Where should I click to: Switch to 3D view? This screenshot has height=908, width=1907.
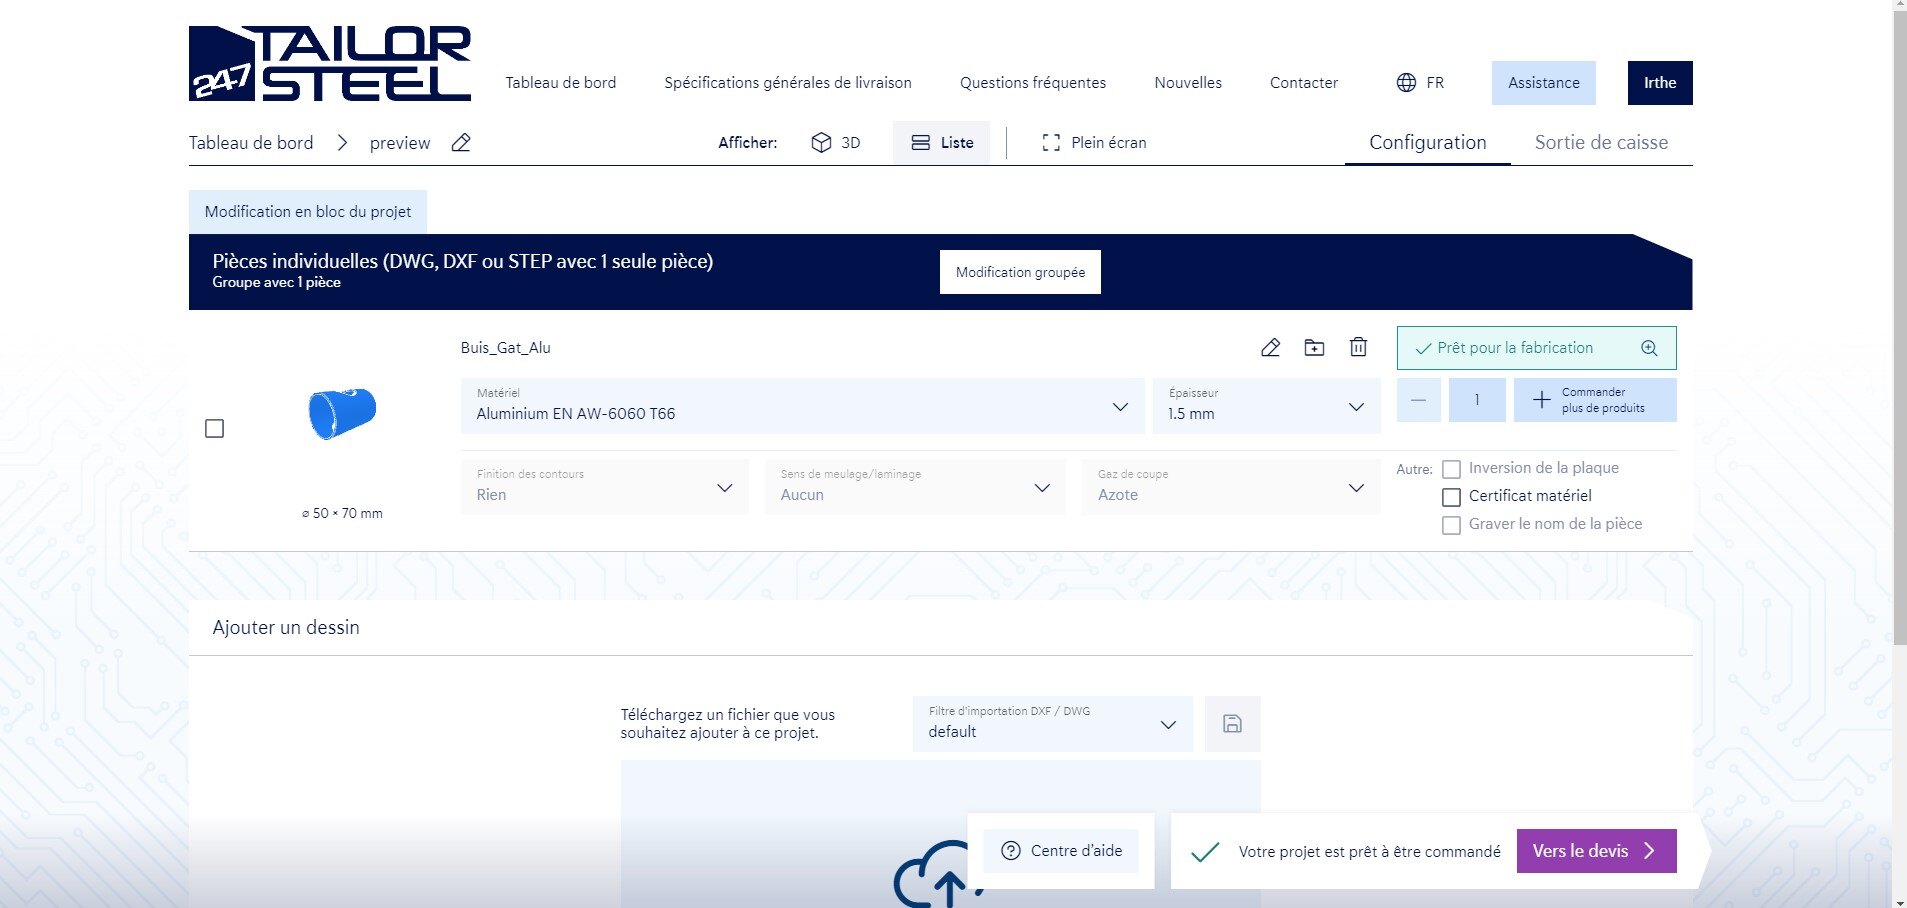pyautogui.click(x=836, y=143)
